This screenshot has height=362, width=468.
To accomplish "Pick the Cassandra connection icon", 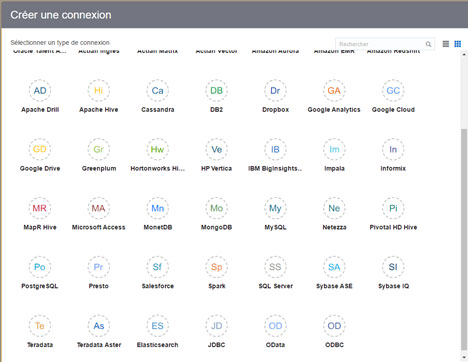I will (x=158, y=90).
